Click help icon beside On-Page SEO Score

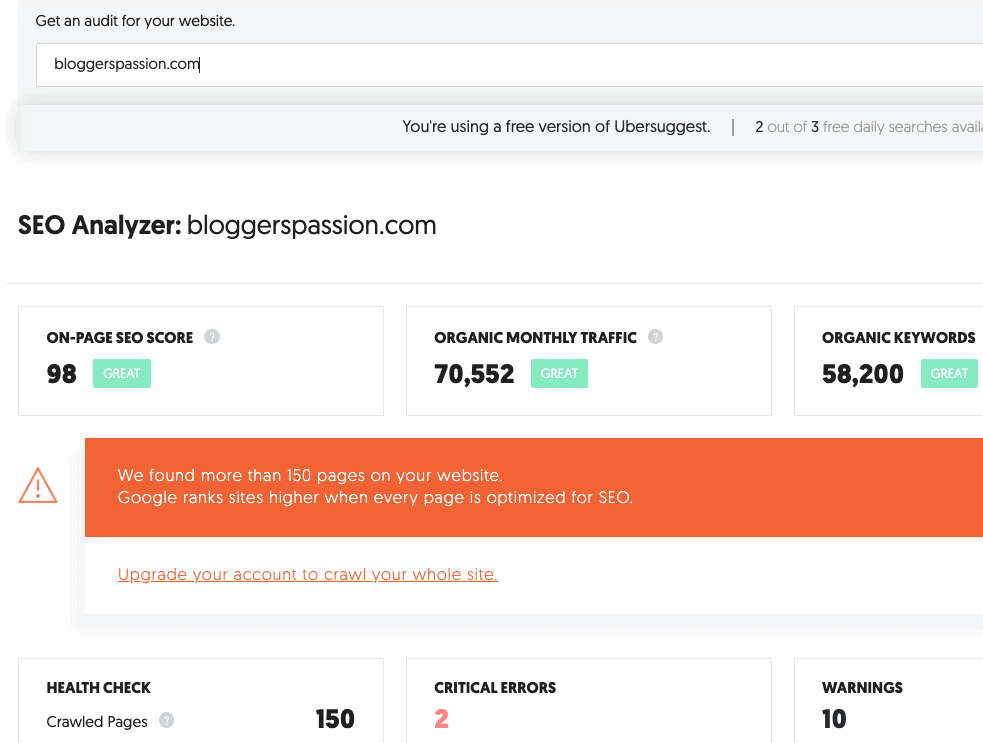click(x=212, y=337)
